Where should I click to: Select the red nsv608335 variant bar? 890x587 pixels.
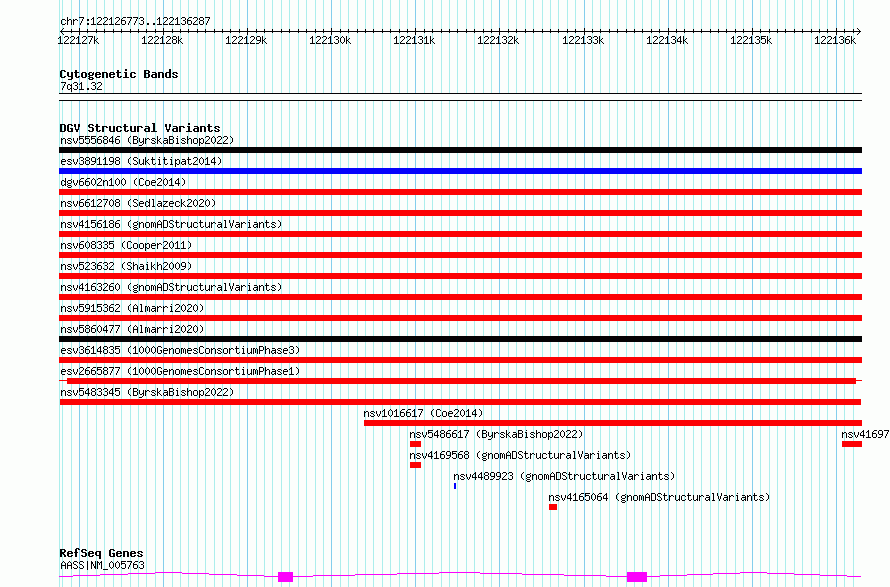point(460,255)
